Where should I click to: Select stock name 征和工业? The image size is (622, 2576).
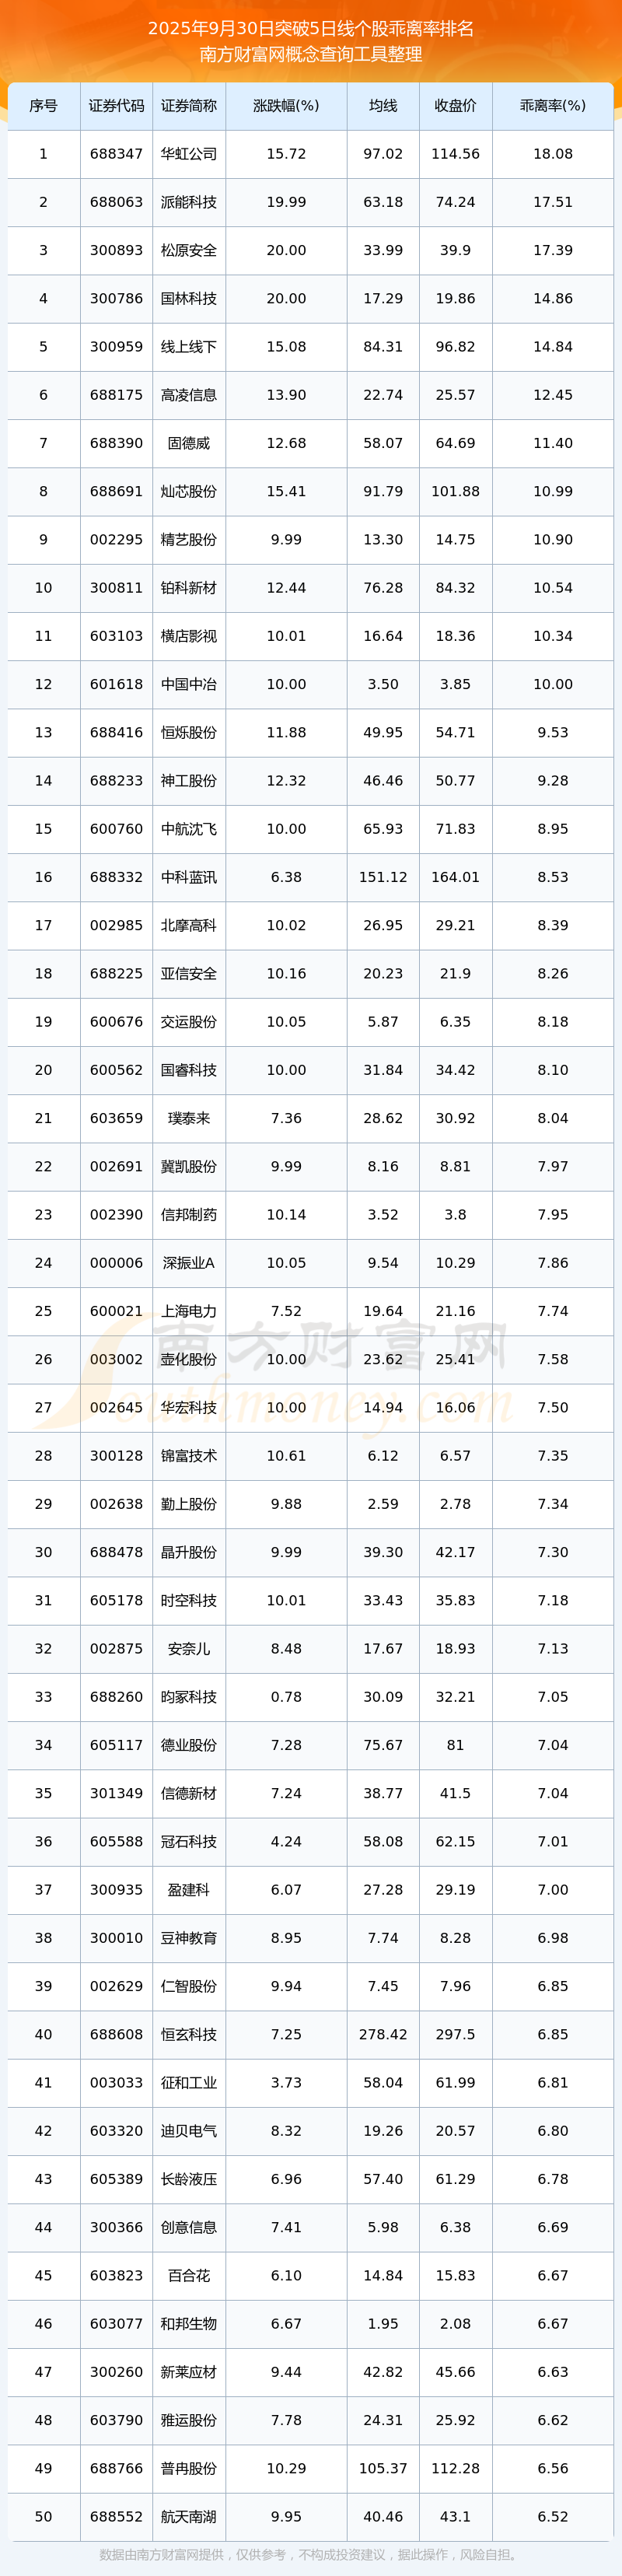click(x=189, y=2082)
